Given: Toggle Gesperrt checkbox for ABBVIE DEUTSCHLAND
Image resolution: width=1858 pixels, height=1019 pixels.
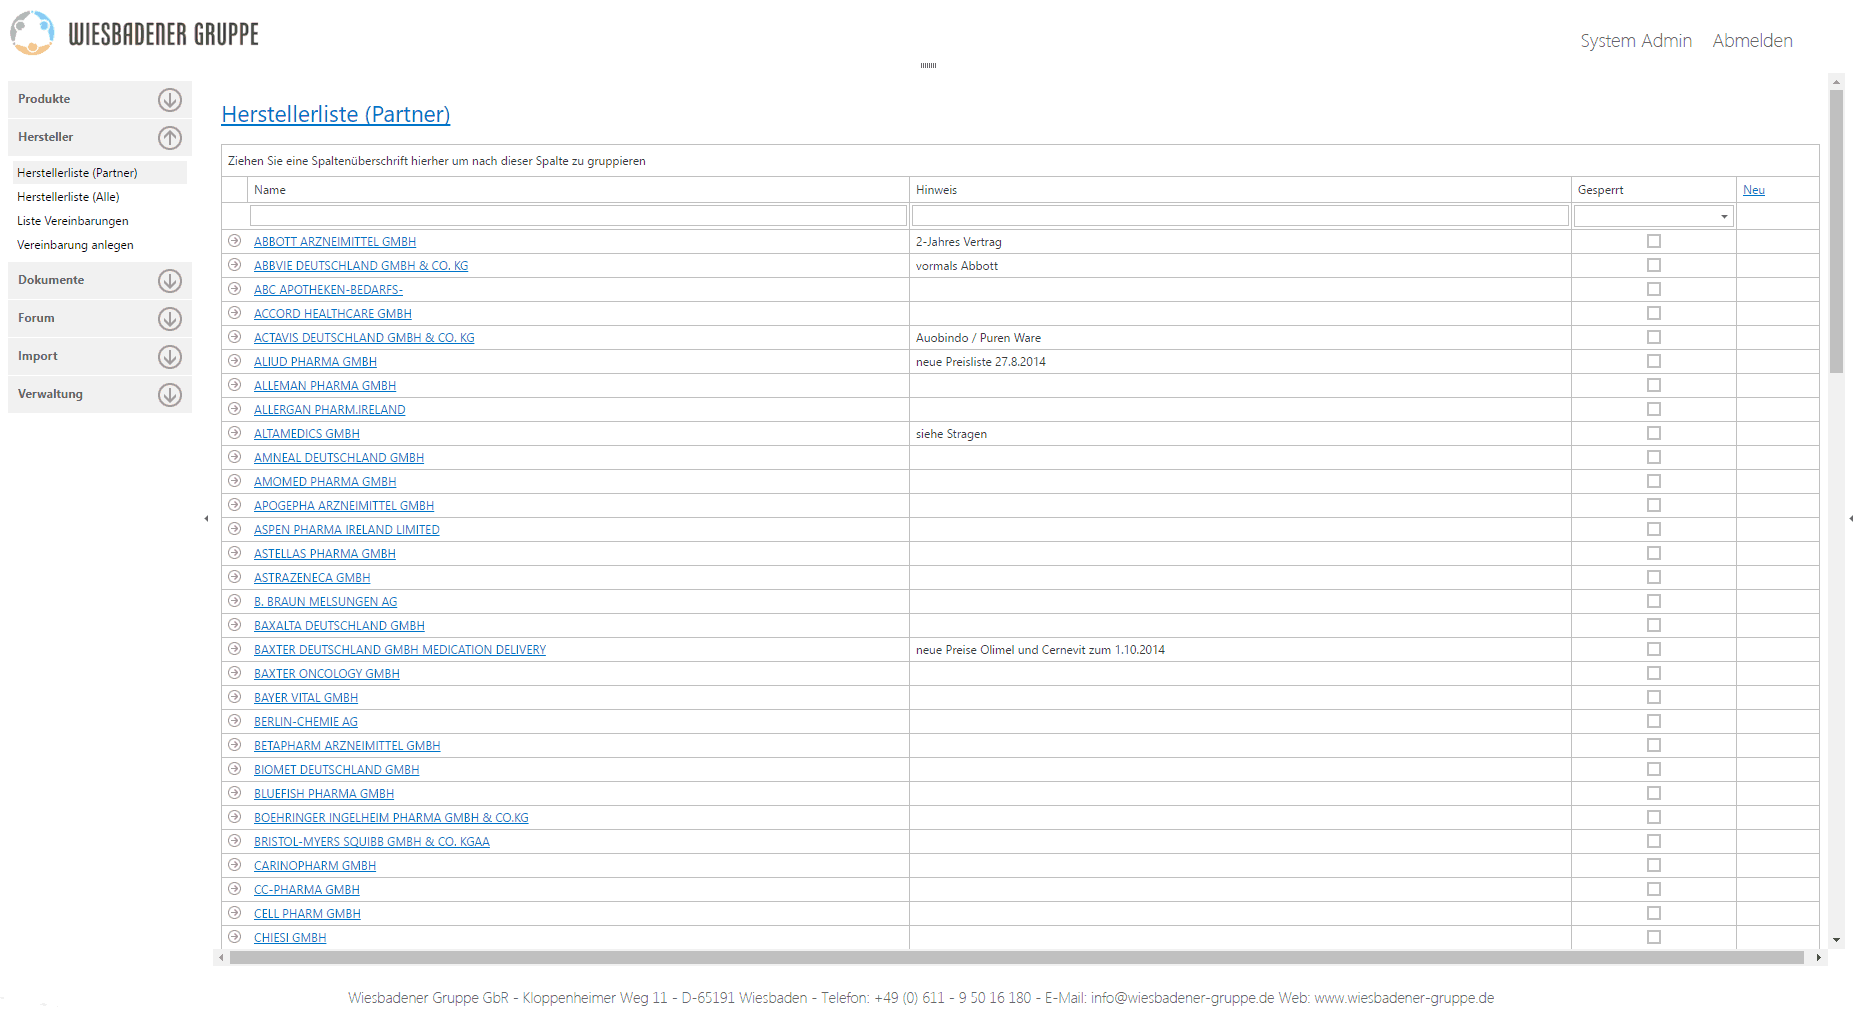Looking at the screenshot, I should point(1654,265).
